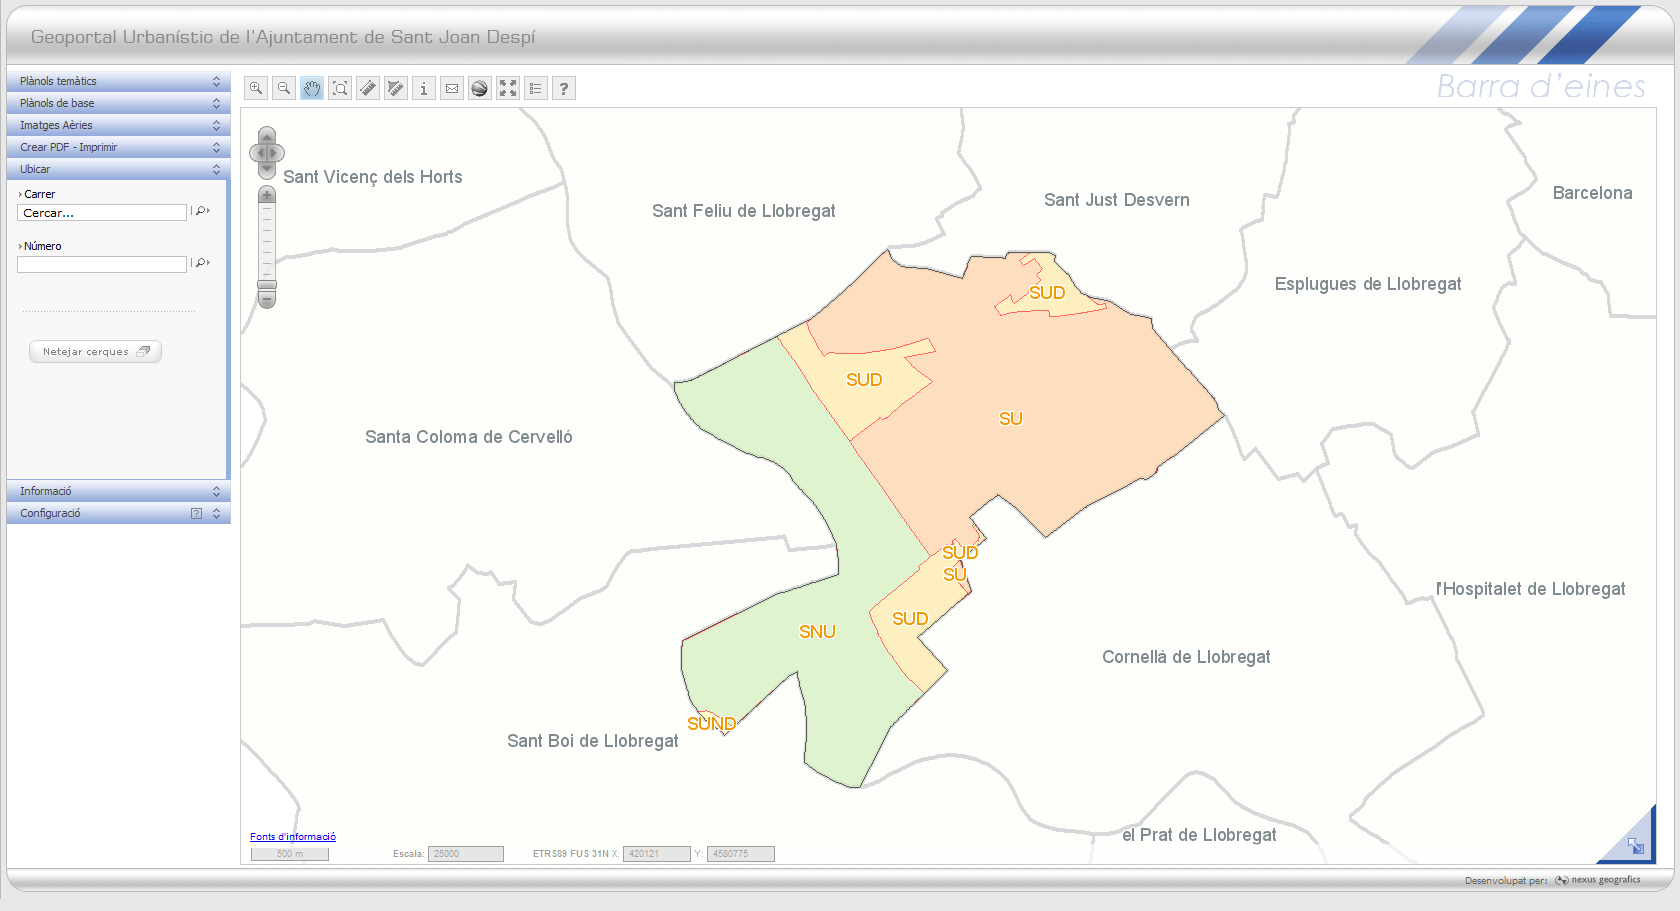Image resolution: width=1680 pixels, height=911 pixels.
Task: Open the globe view tool
Action: click(480, 88)
